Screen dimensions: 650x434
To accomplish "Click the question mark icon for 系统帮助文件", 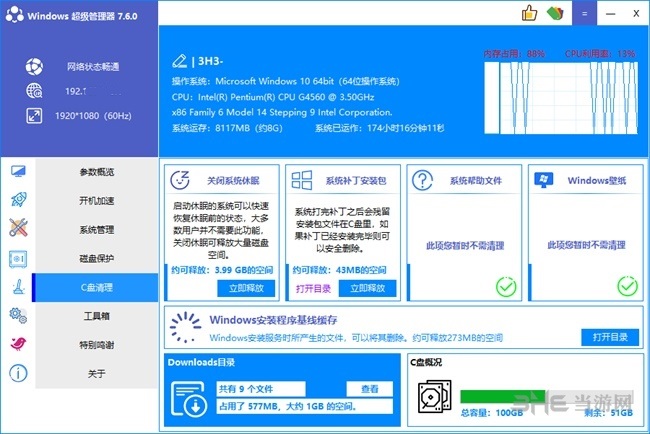I will (x=422, y=180).
